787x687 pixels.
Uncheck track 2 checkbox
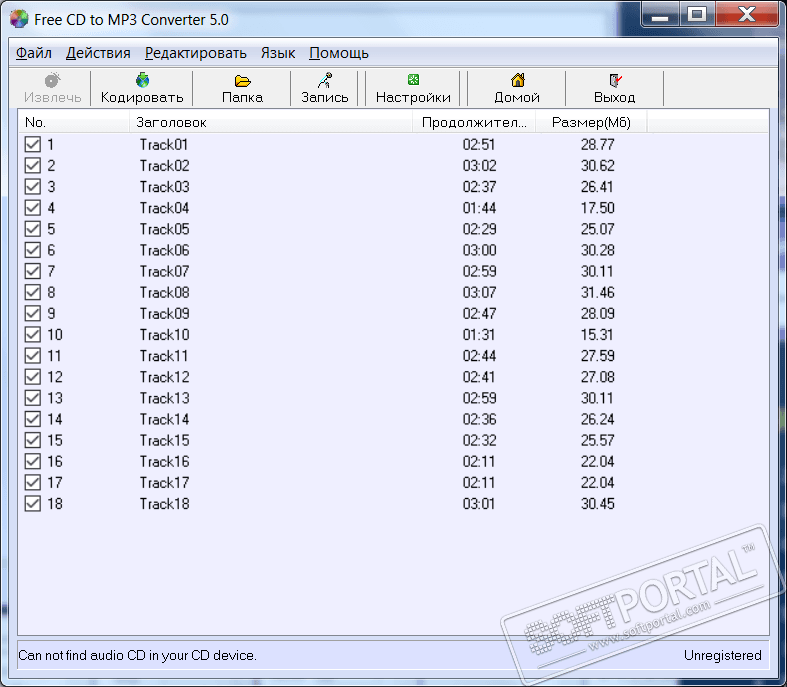33,165
